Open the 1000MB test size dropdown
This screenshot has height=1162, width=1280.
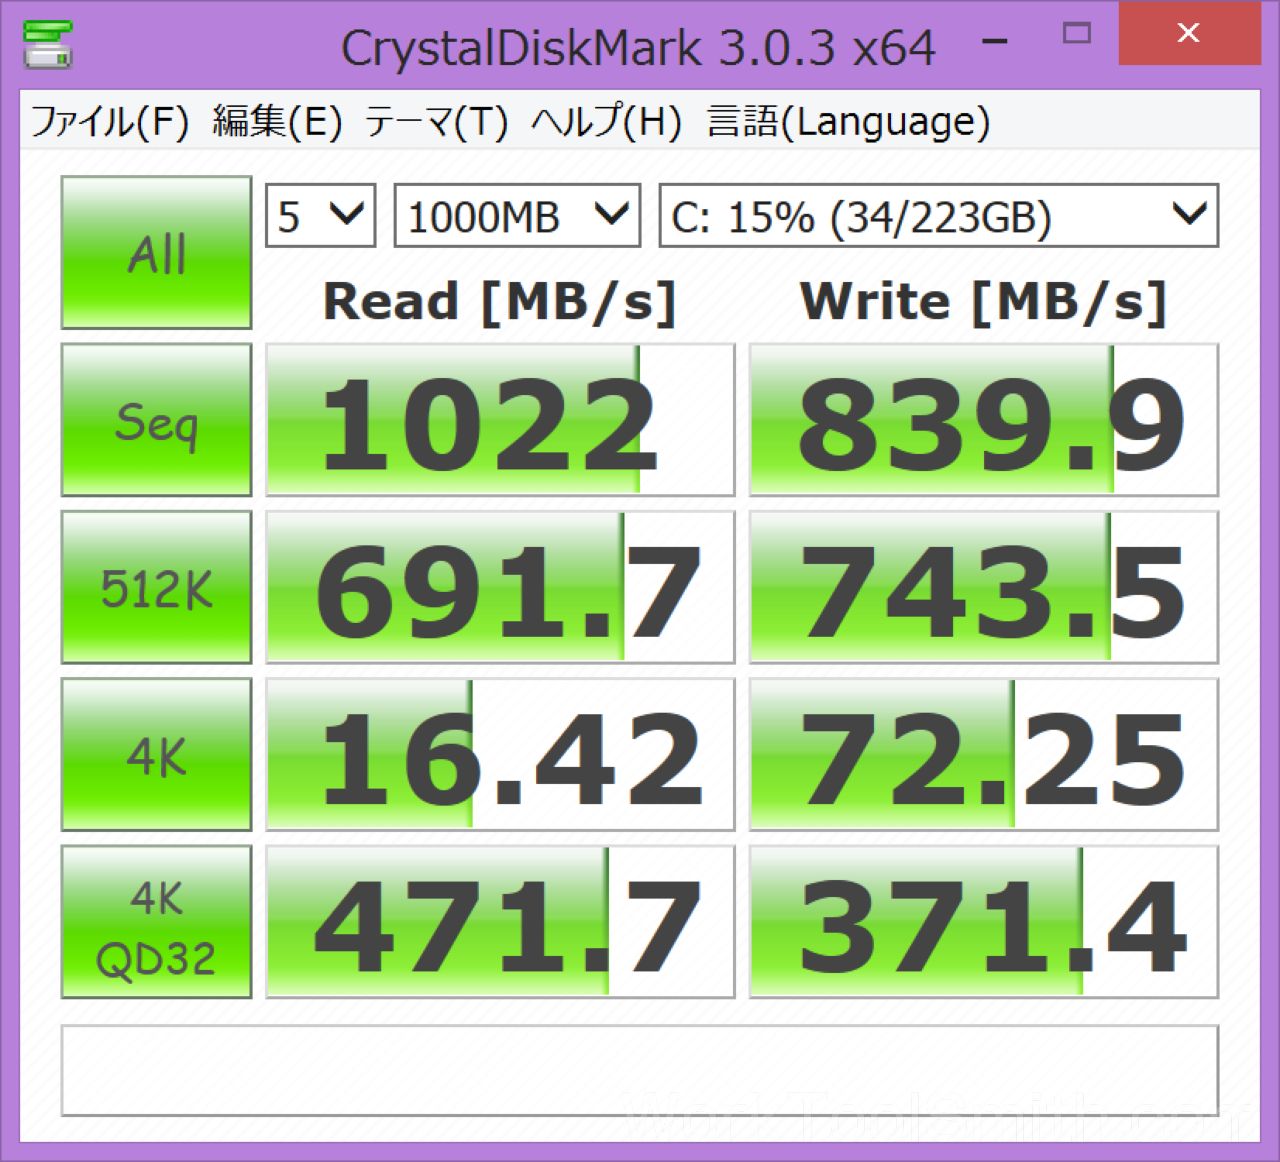[x=517, y=215]
